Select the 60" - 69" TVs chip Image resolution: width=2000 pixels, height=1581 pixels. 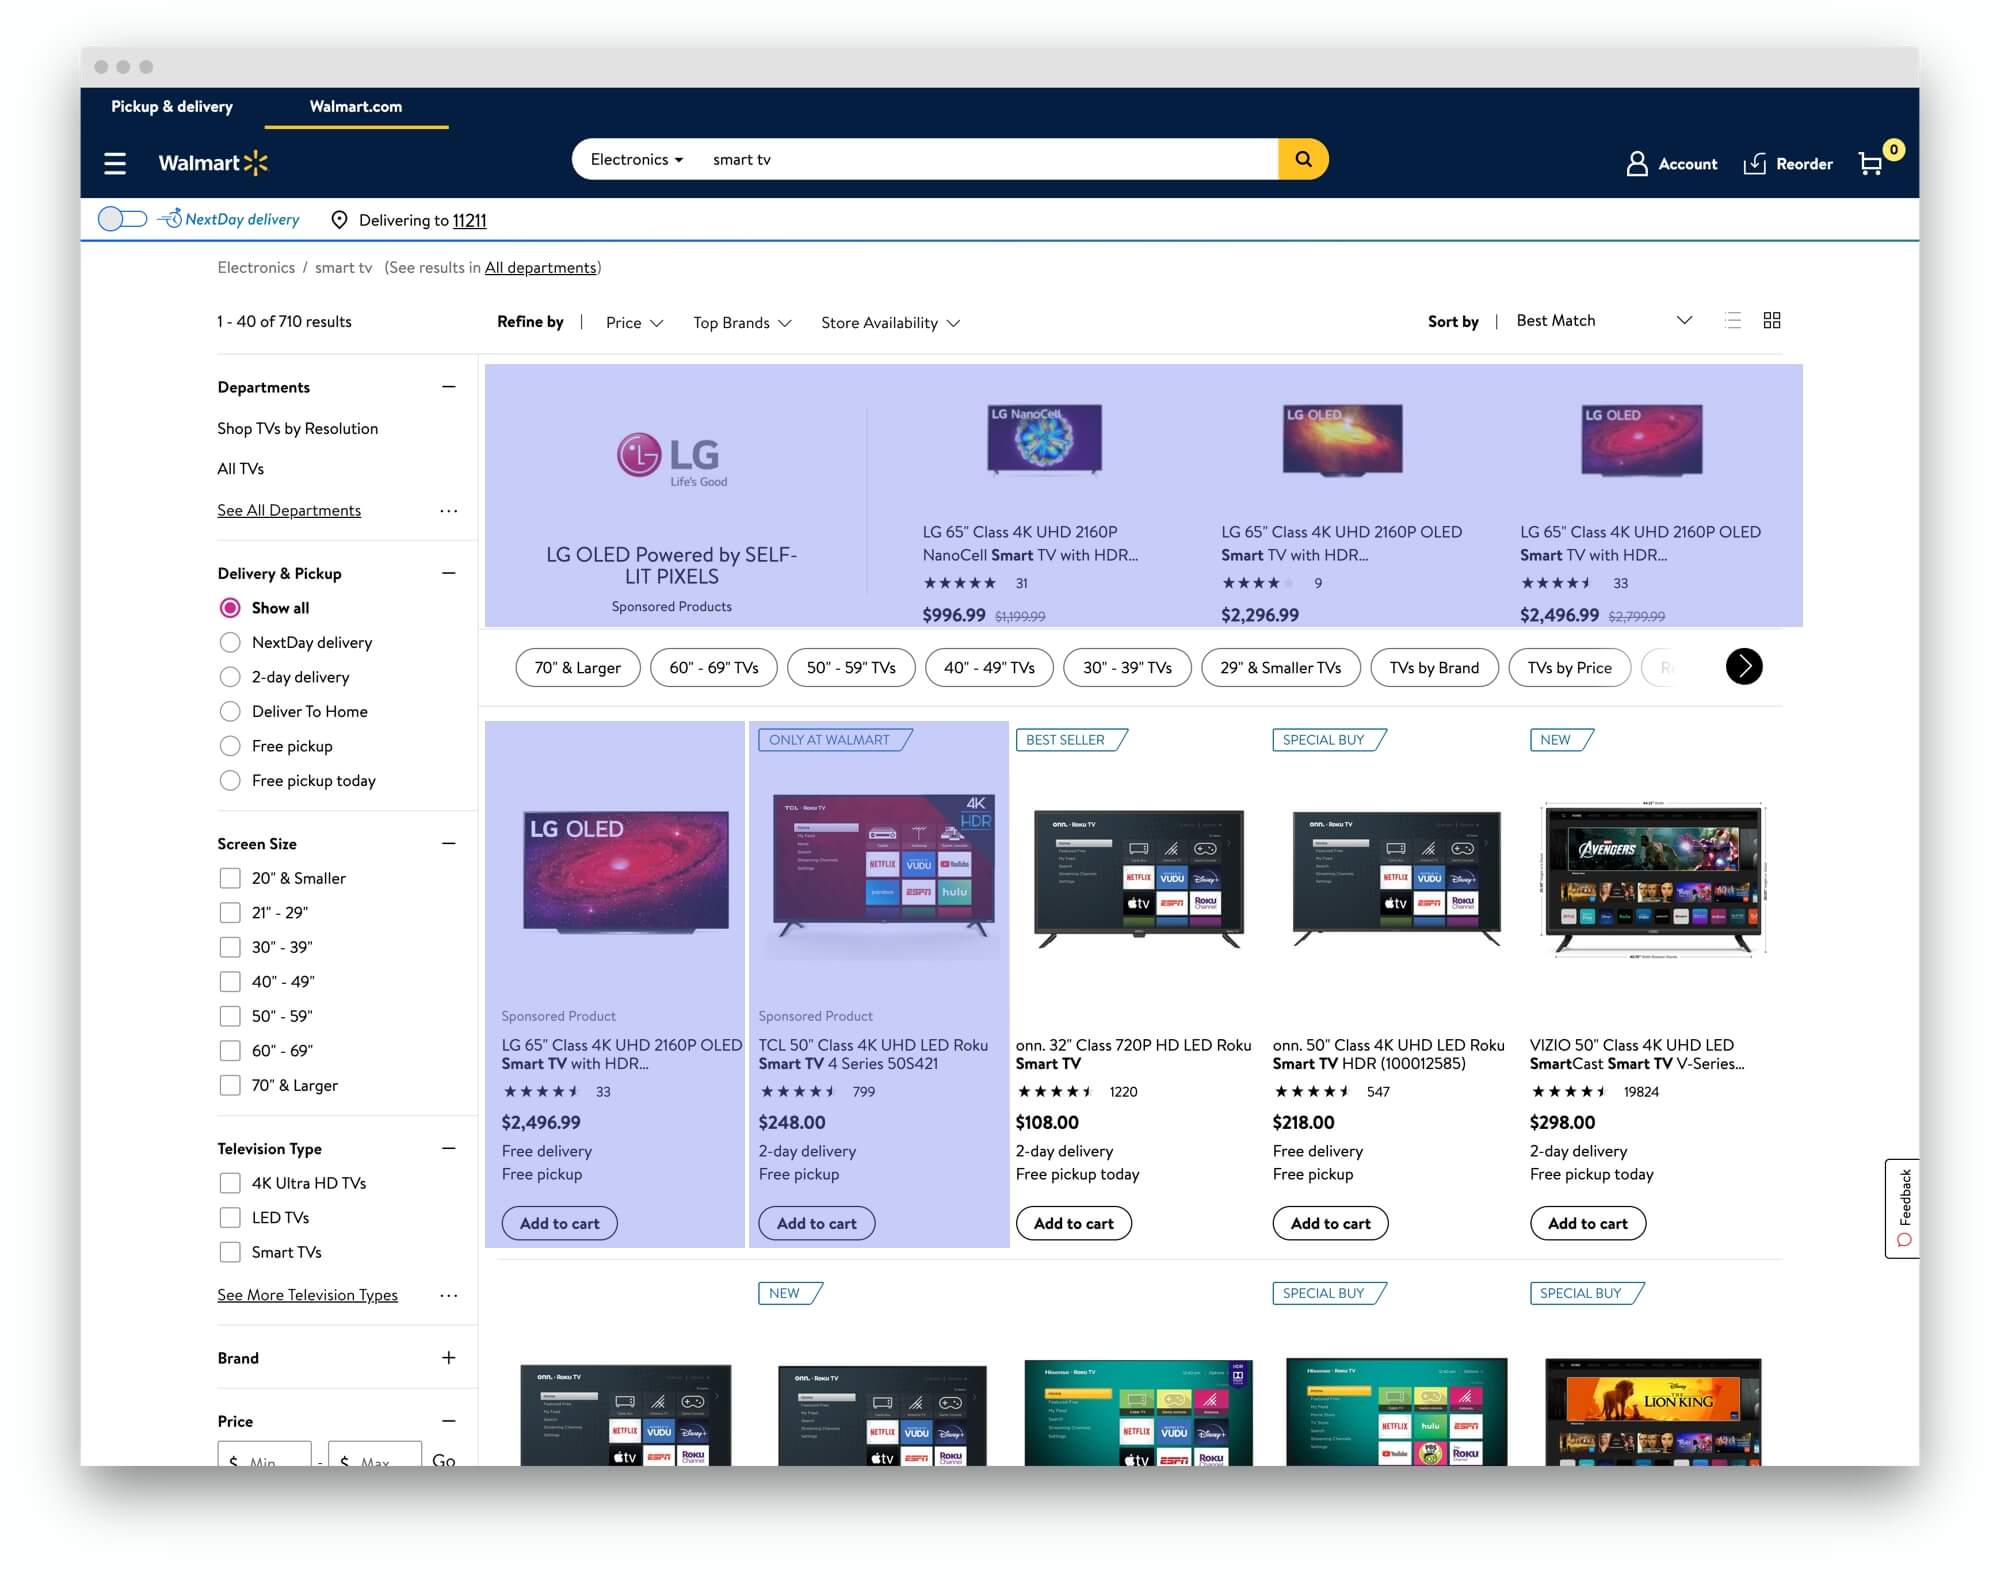tap(714, 668)
